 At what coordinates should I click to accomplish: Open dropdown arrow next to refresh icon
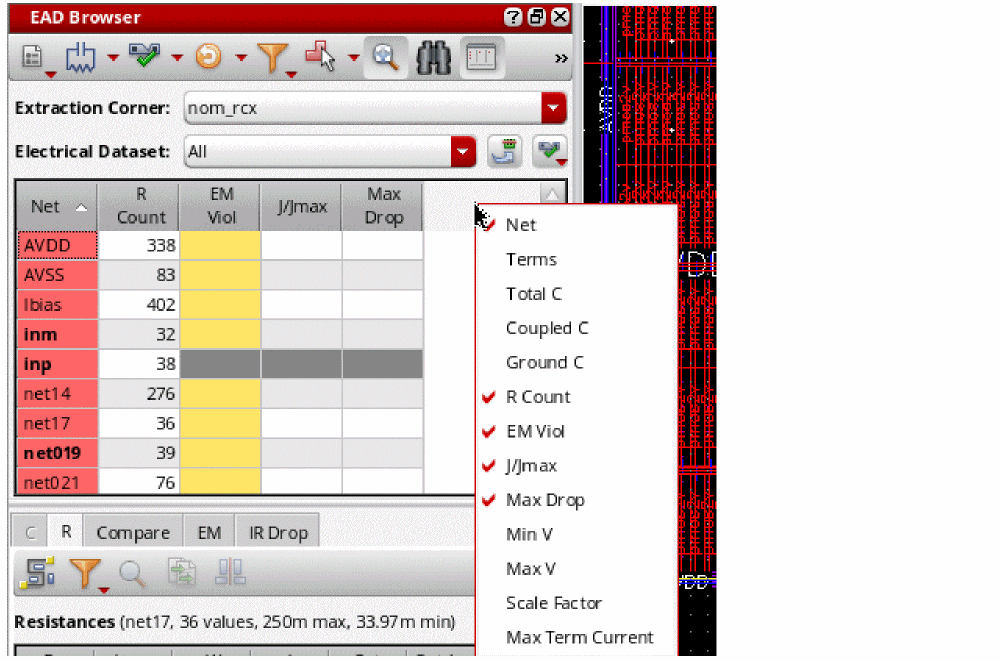point(241,57)
